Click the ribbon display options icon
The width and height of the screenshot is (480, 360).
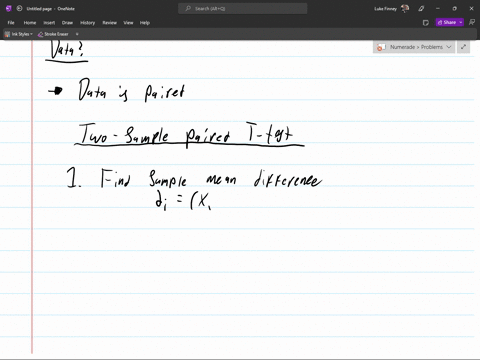[x=472, y=22]
